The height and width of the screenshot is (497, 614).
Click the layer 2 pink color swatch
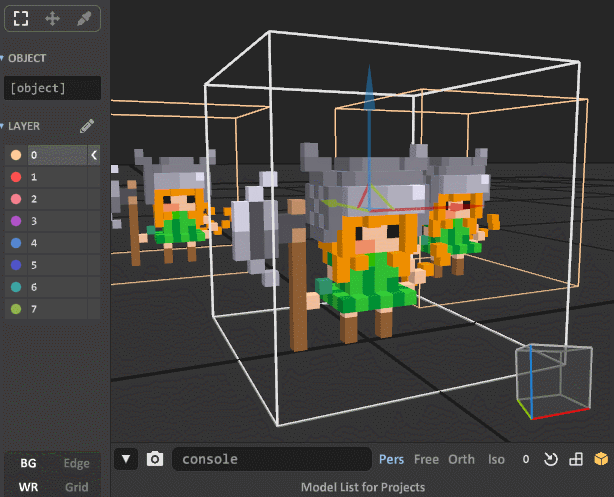[16, 199]
